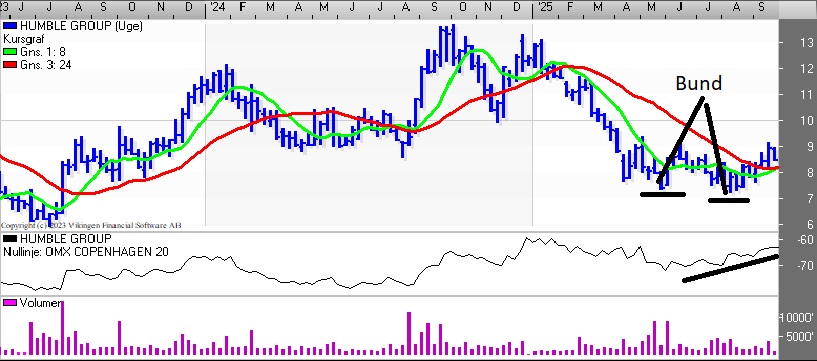The width and height of the screenshot is (817, 361).
Task: Select the '24 year marker on timeline
Action: [217, 7]
